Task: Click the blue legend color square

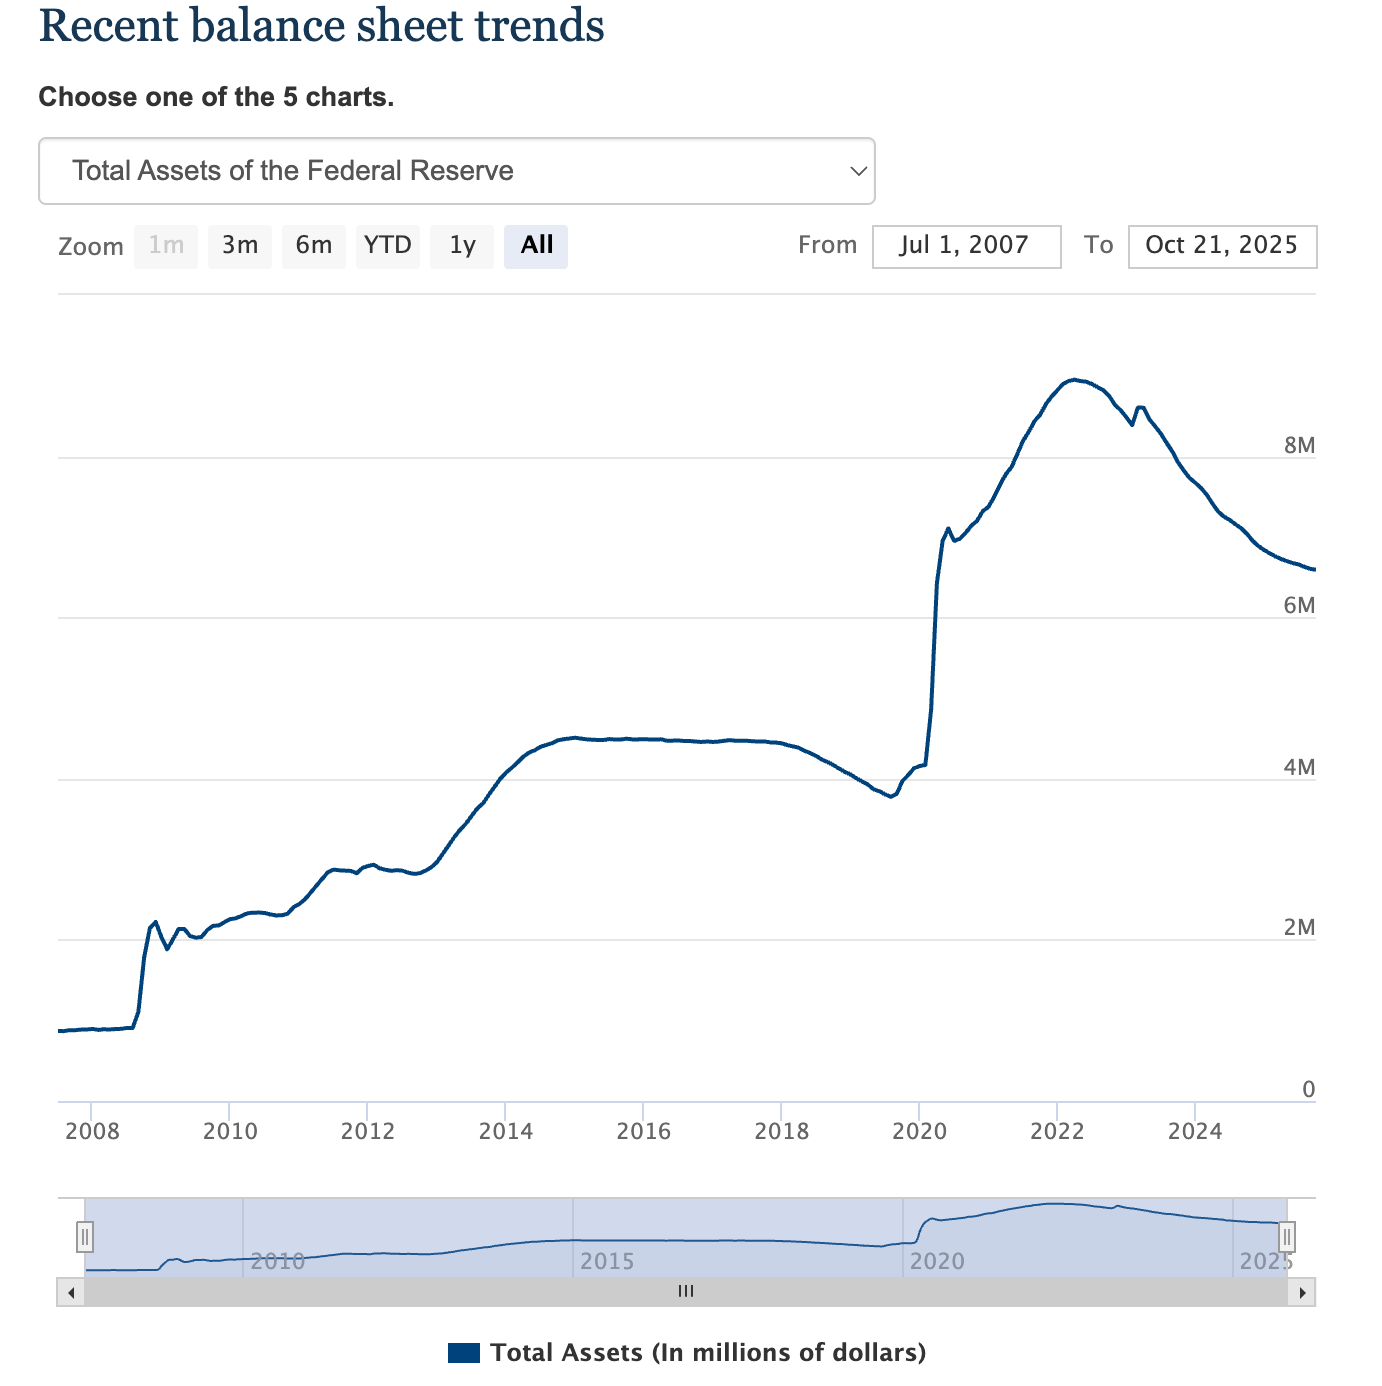Action: pyautogui.click(x=464, y=1353)
